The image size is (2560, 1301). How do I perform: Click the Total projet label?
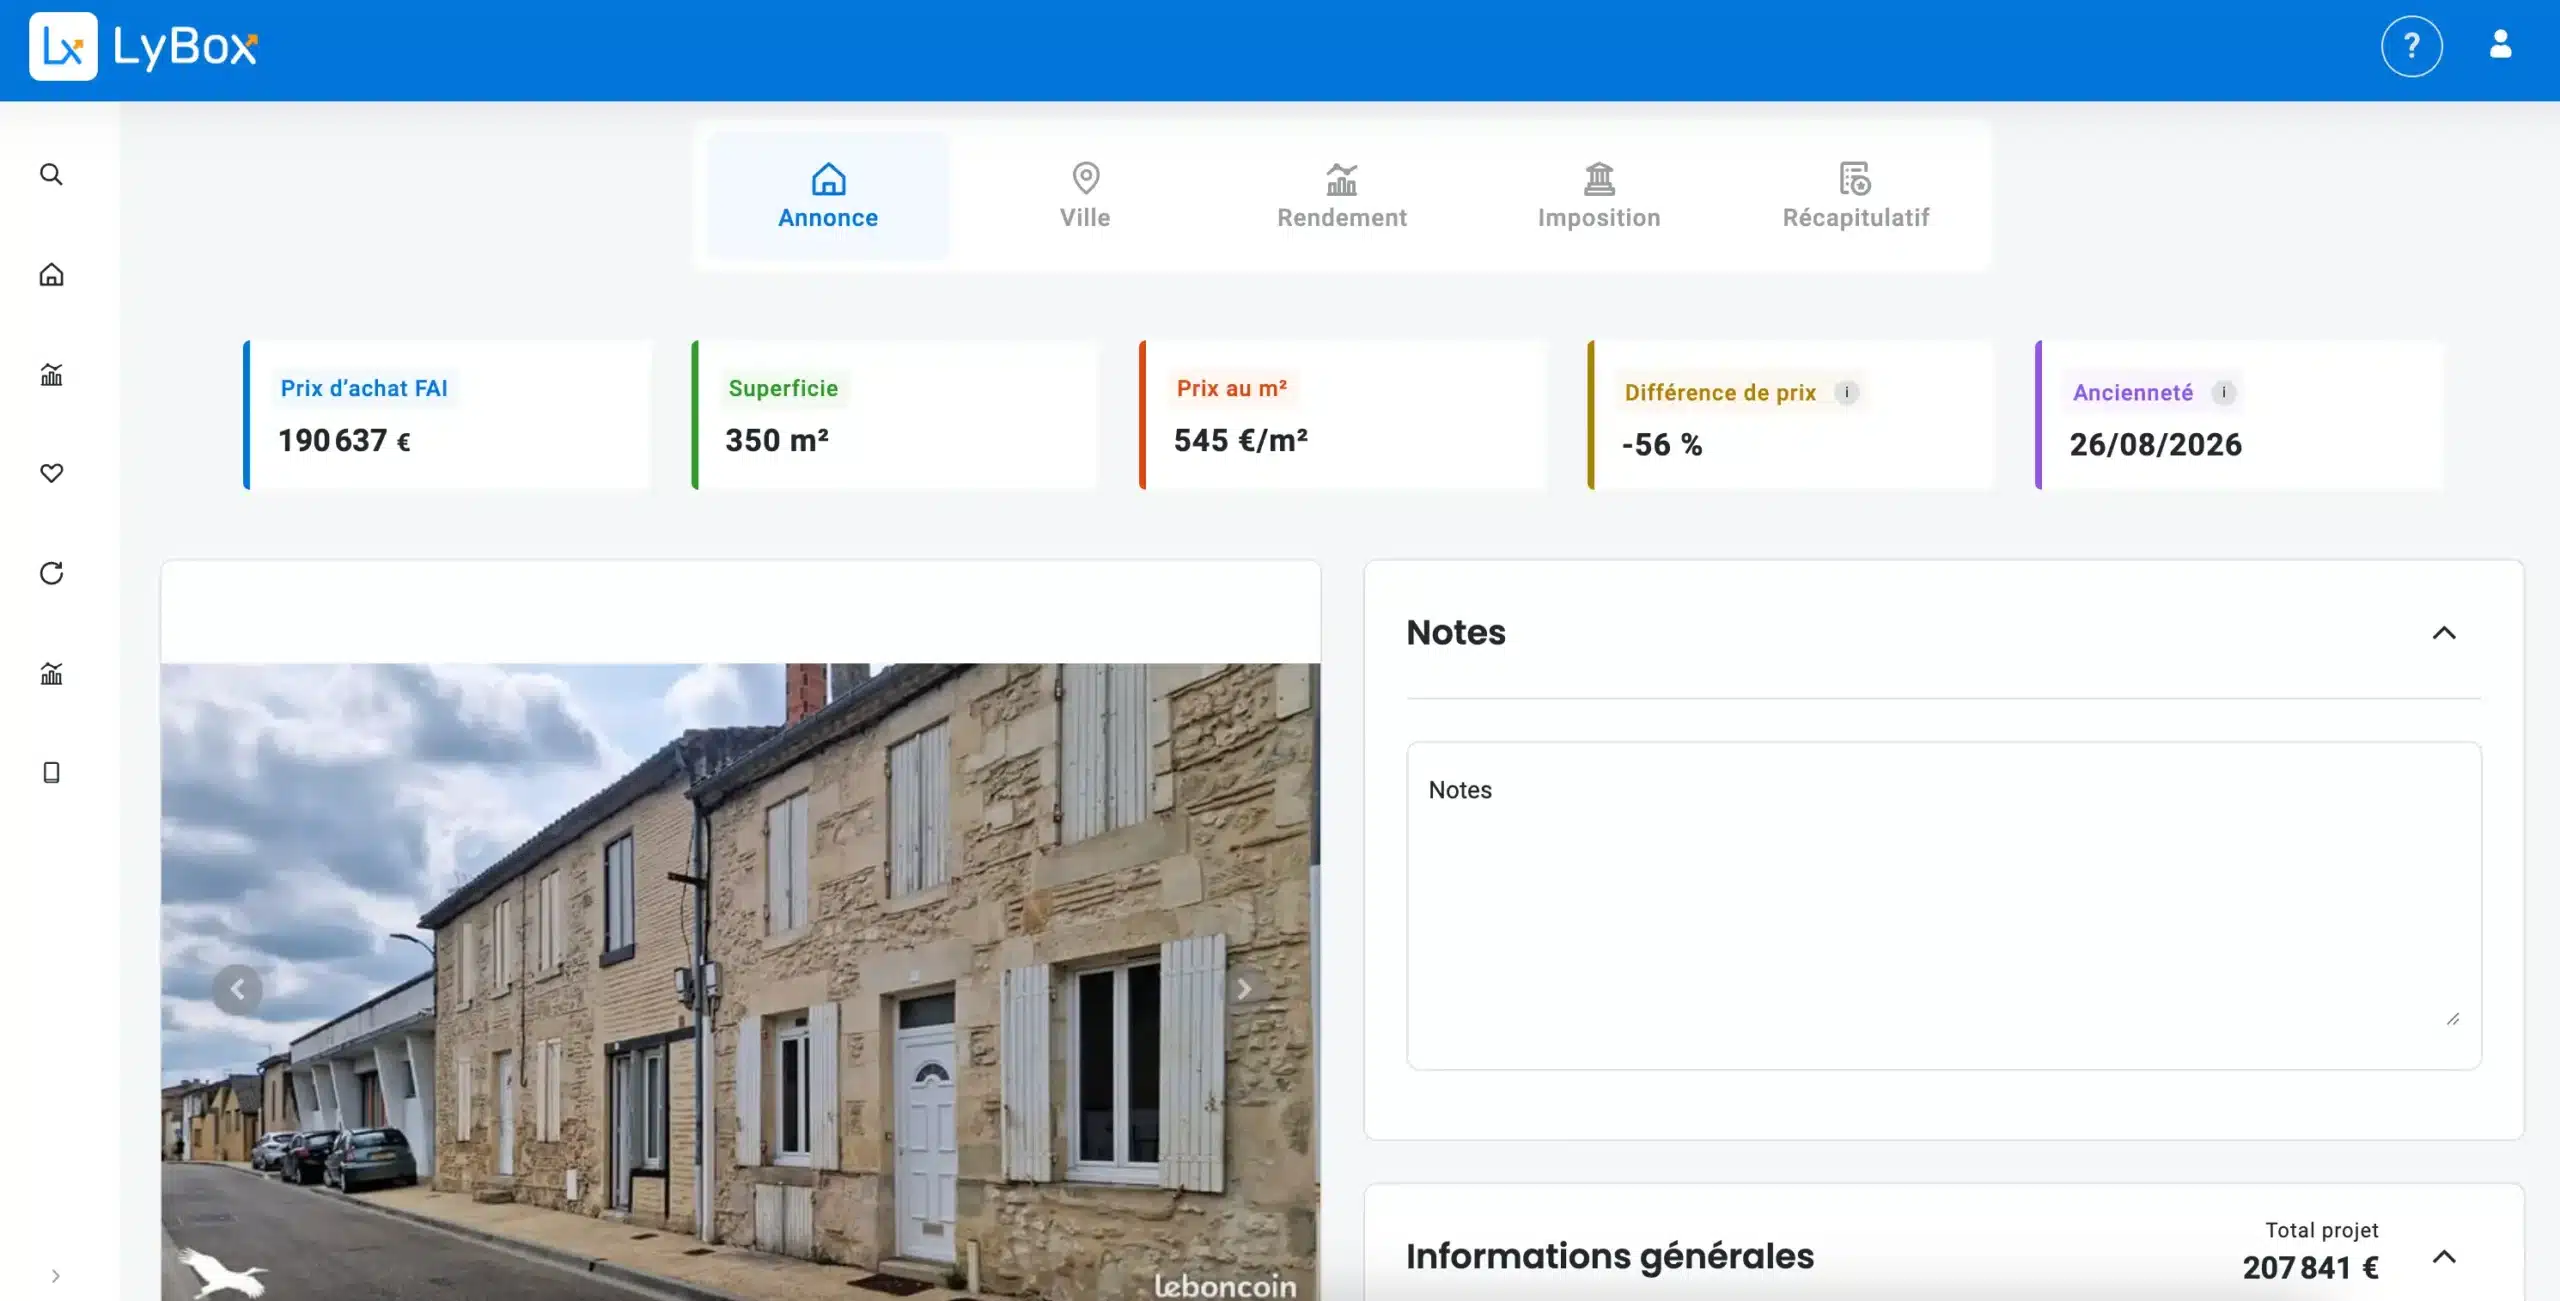point(2321,1231)
